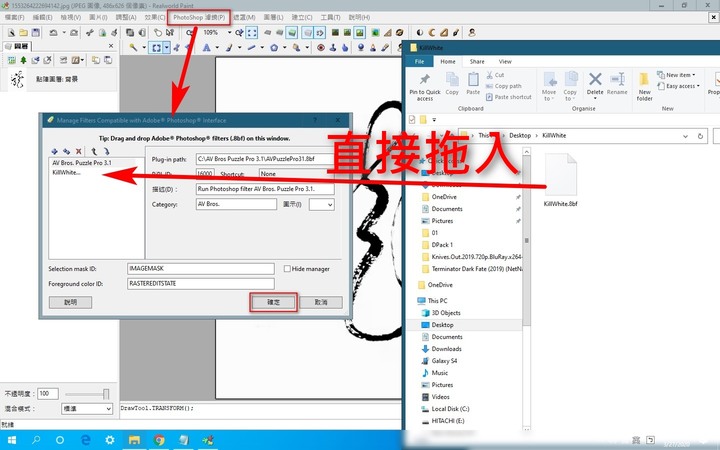
Task: Click the Delete icon in the File Explorer ribbon
Action: (x=595, y=79)
